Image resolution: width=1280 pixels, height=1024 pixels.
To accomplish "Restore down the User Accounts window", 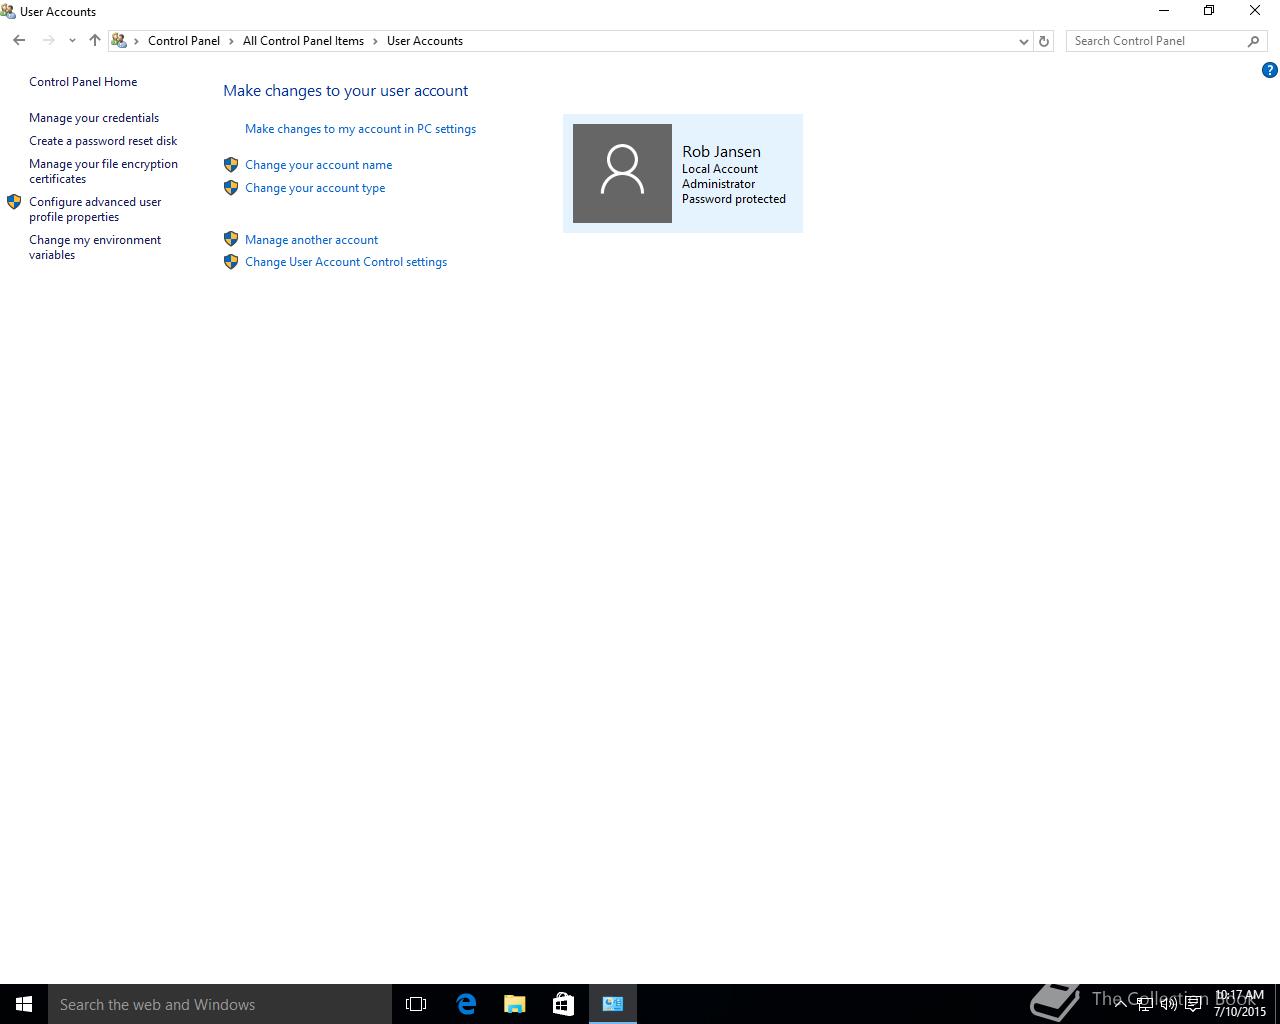I will tap(1209, 11).
